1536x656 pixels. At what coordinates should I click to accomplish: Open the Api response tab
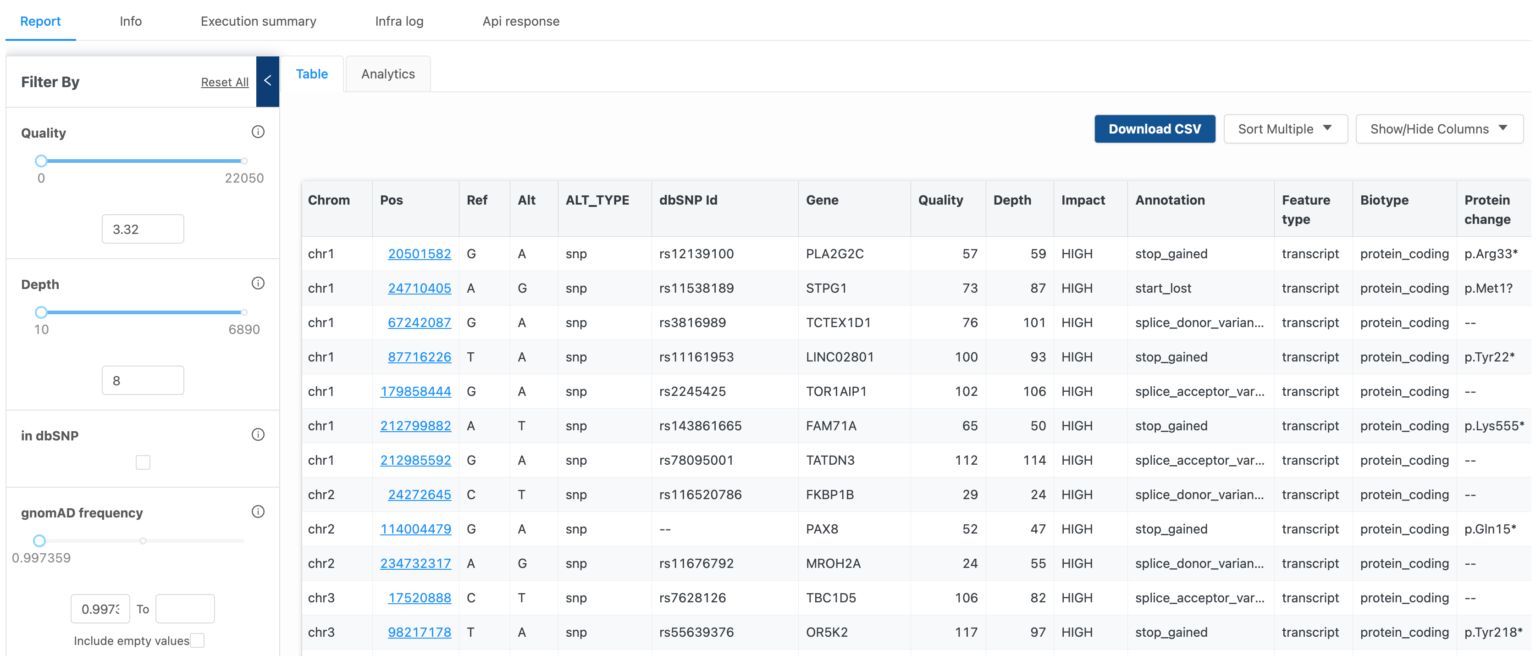click(x=521, y=21)
